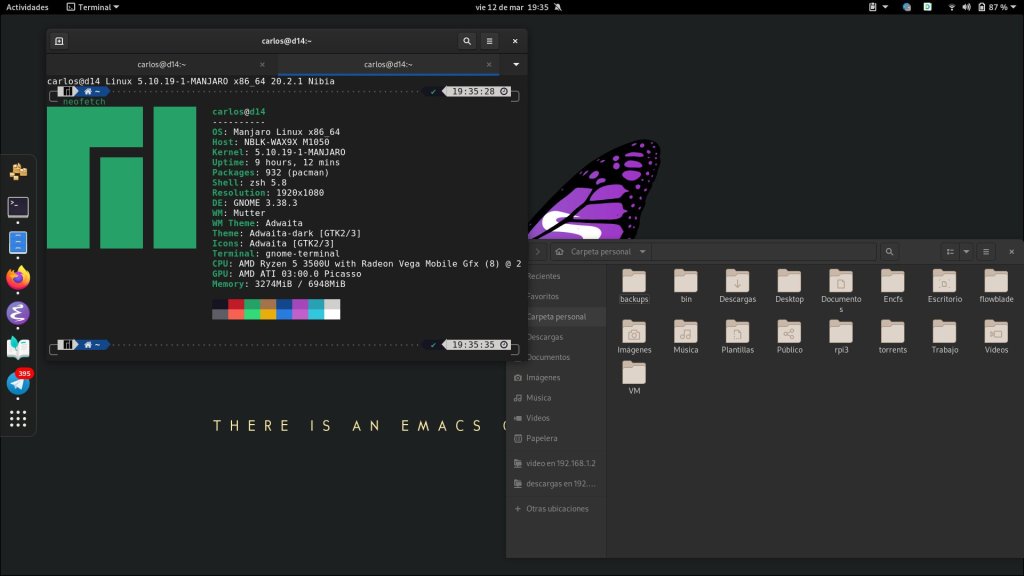This screenshot has width=1024, height=576.
Task: Select Papelera in the sidebar
Action: tap(541, 438)
